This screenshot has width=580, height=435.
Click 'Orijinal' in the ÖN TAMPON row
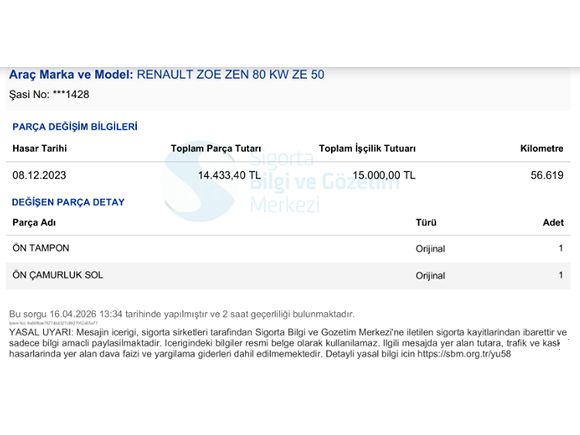click(x=430, y=249)
